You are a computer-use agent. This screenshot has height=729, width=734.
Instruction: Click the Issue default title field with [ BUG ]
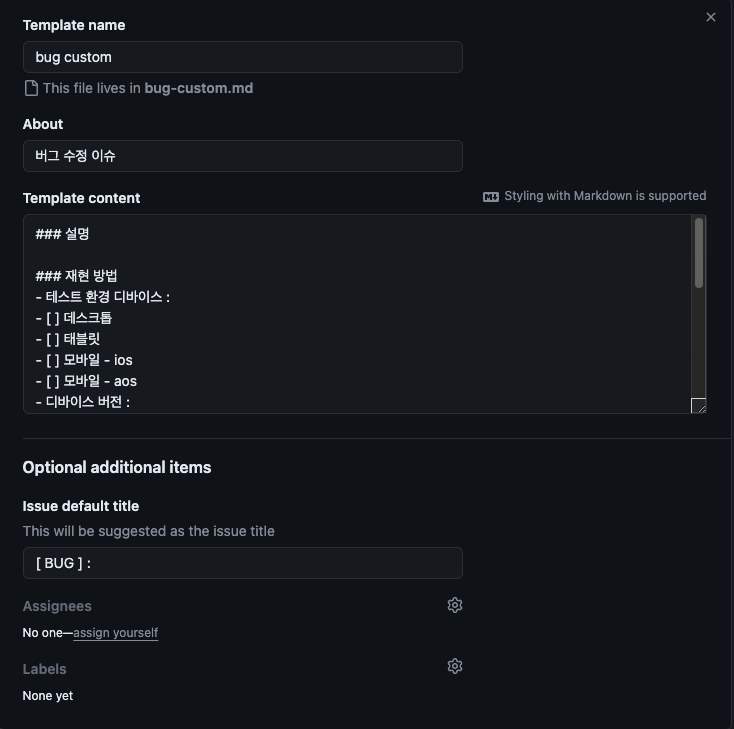pos(242,563)
